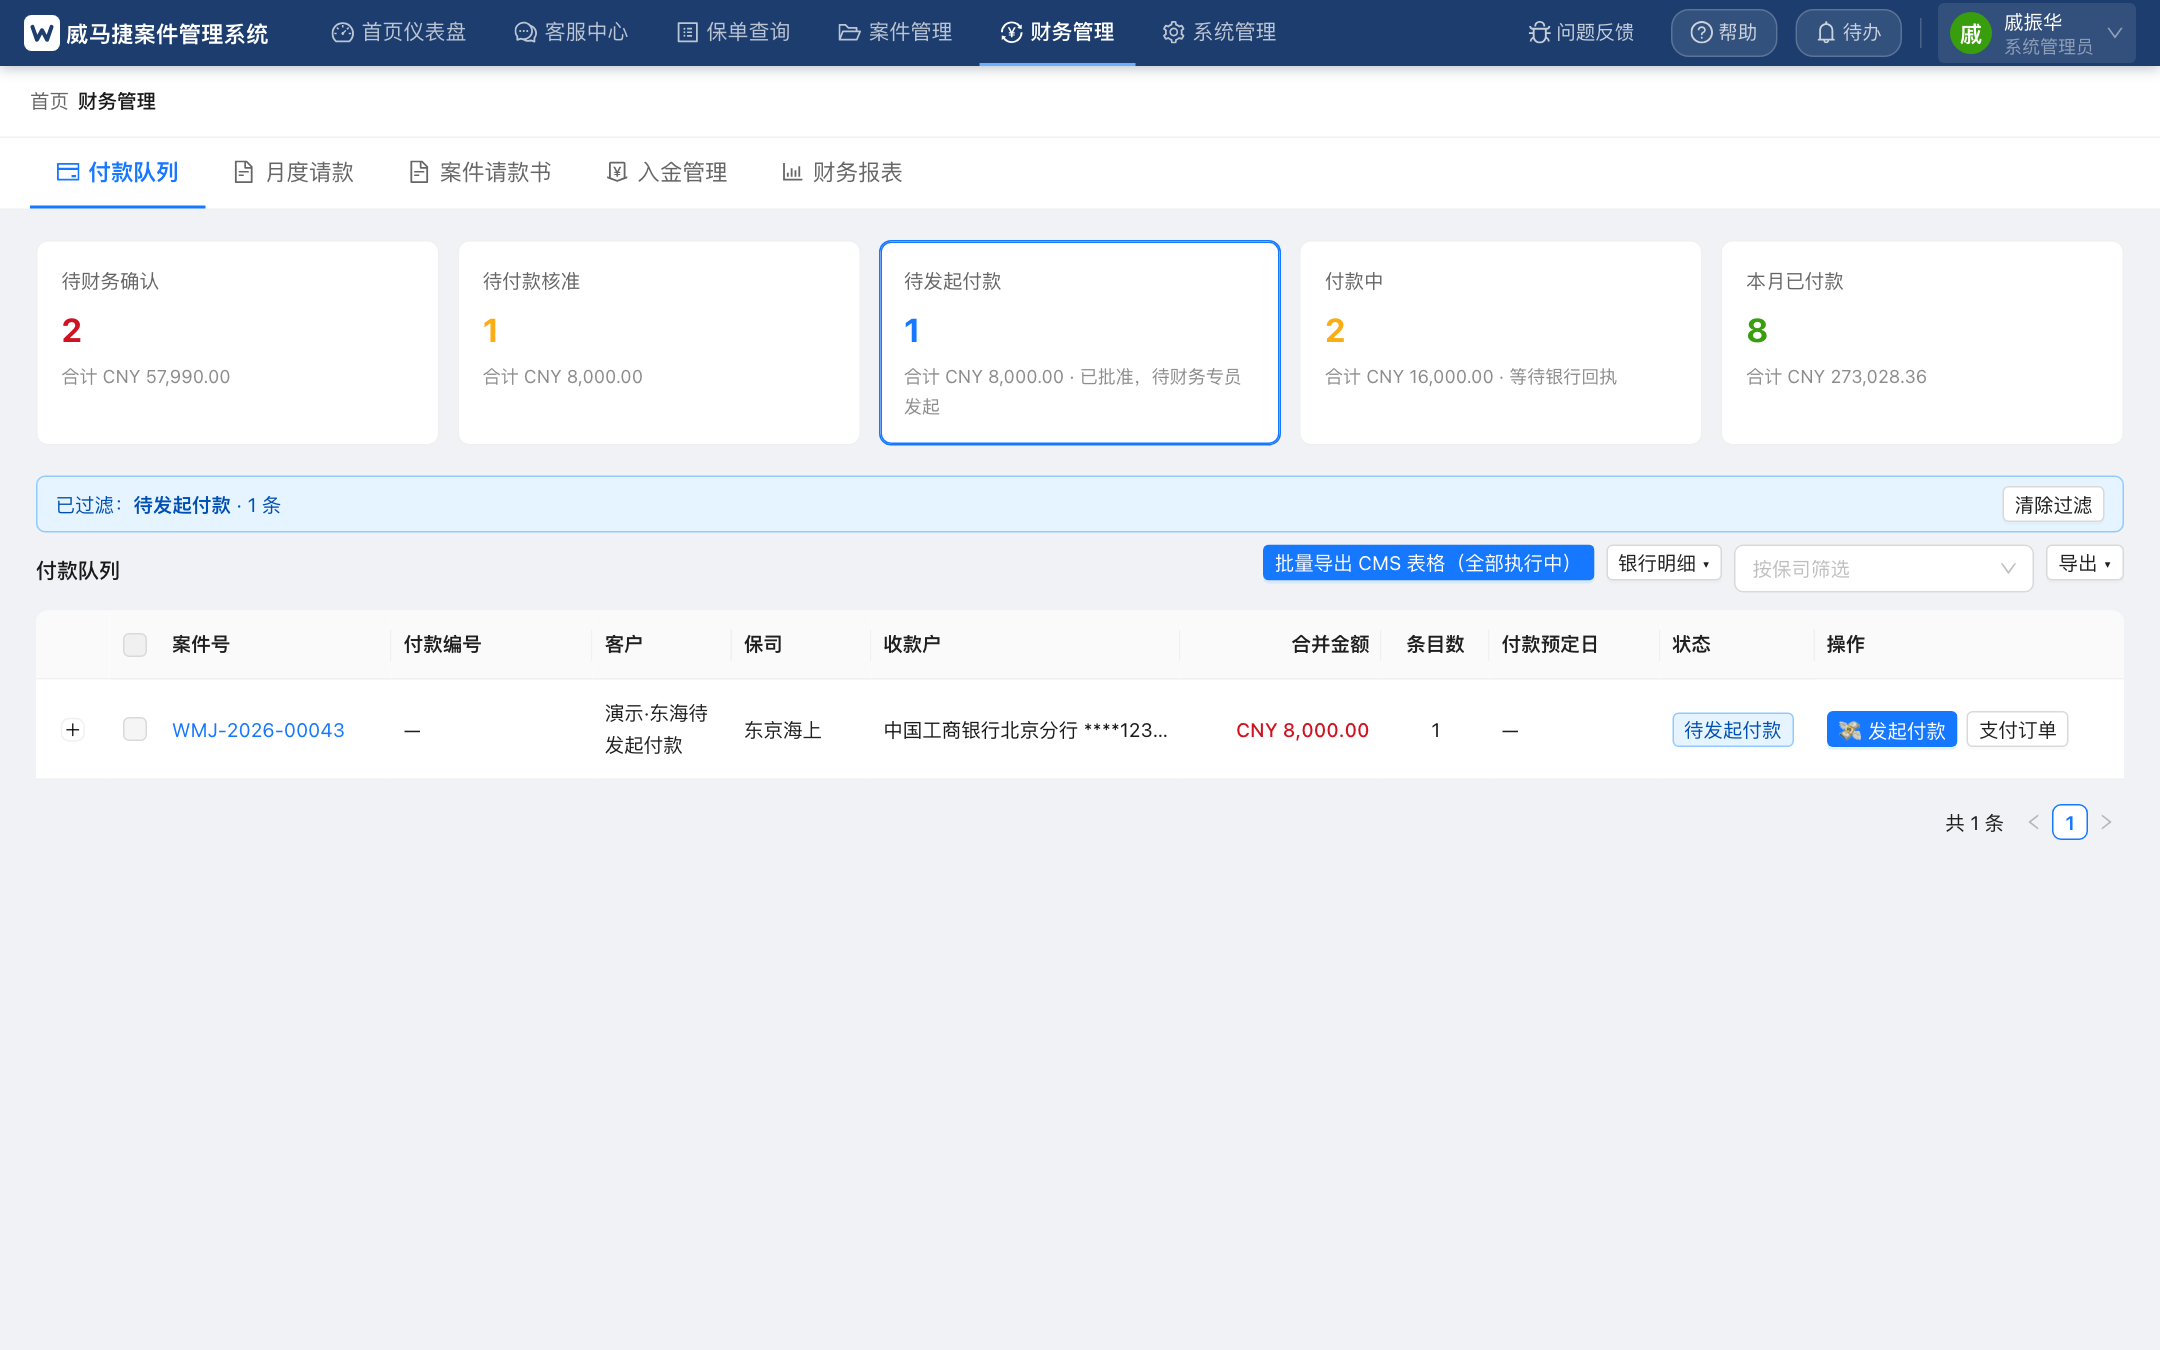2160x1350 pixels.
Task: Switch to the 入金管理 tab
Action: click(667, 172)
